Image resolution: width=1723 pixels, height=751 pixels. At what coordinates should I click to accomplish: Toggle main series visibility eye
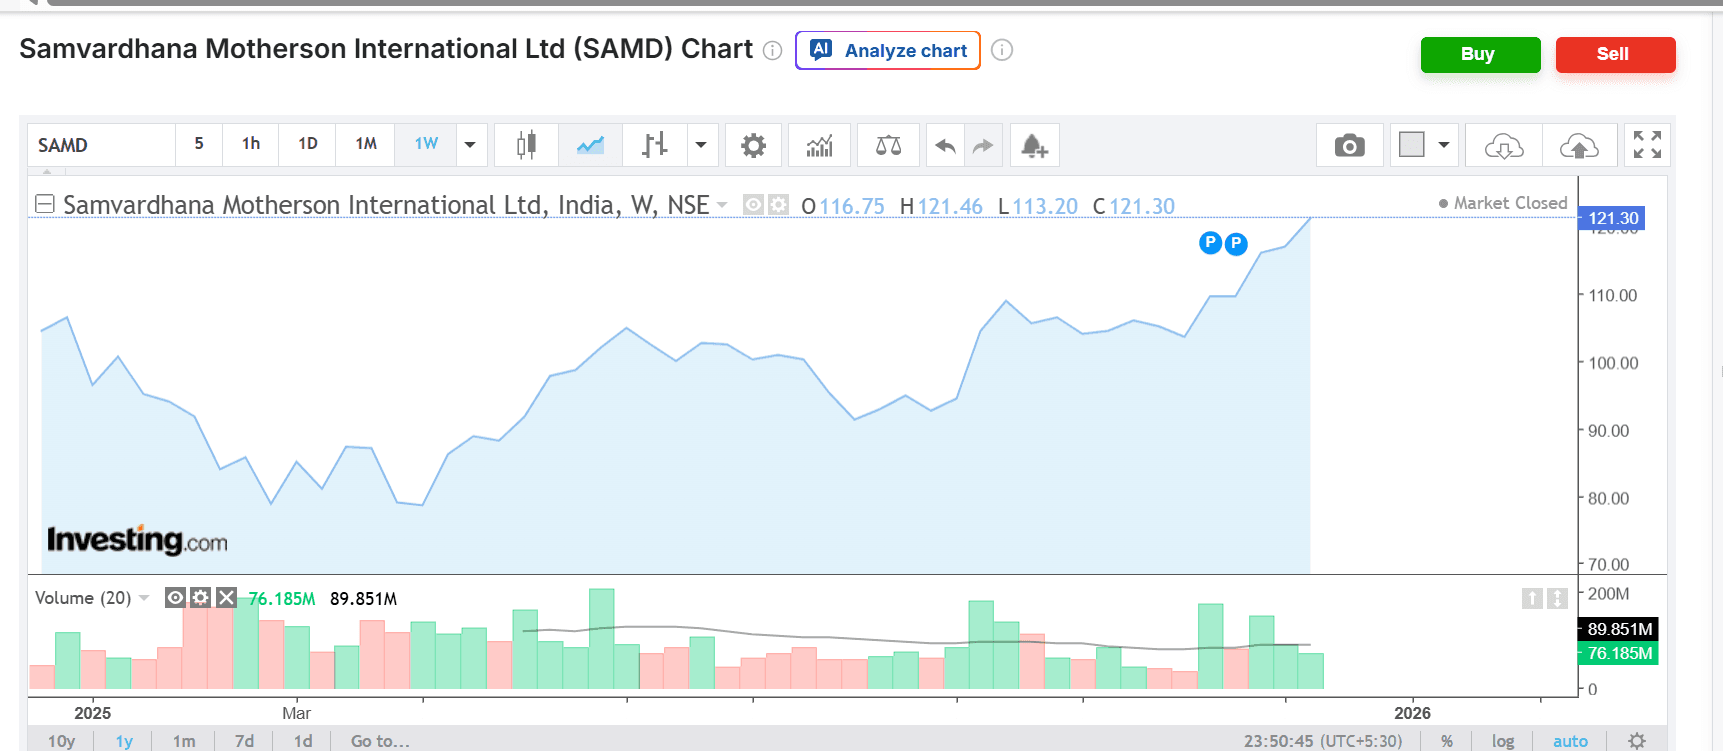point(753,205)
